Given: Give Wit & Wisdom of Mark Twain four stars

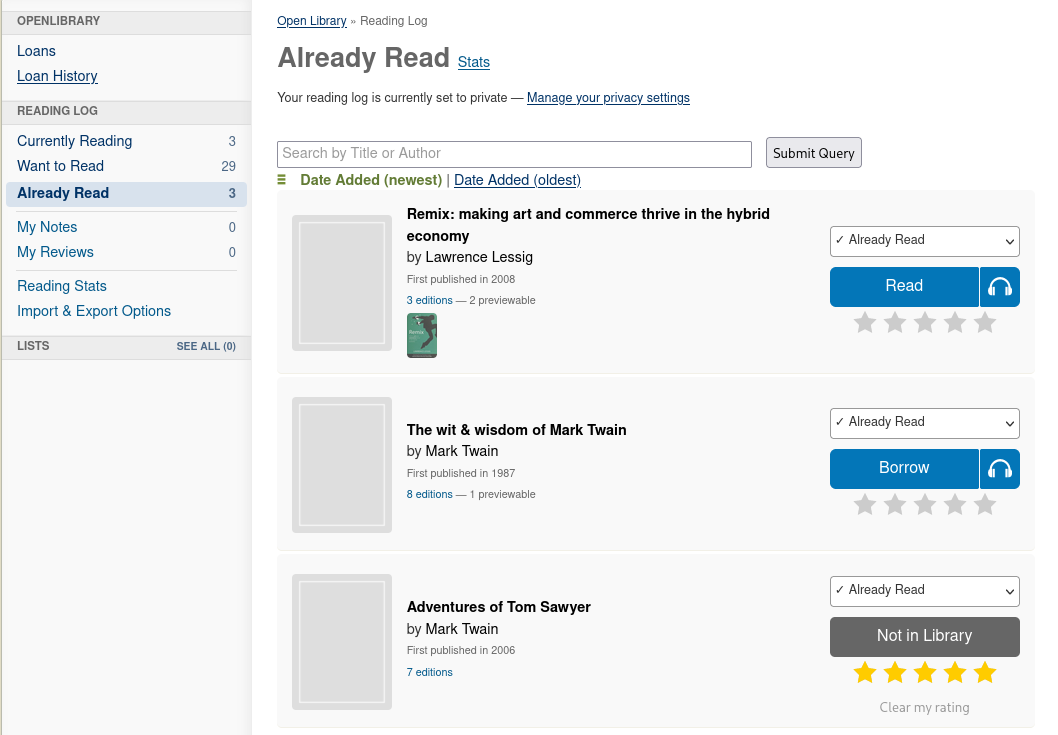Looking at the screenshot, I should pyautogui.click(x=955, y=504).
